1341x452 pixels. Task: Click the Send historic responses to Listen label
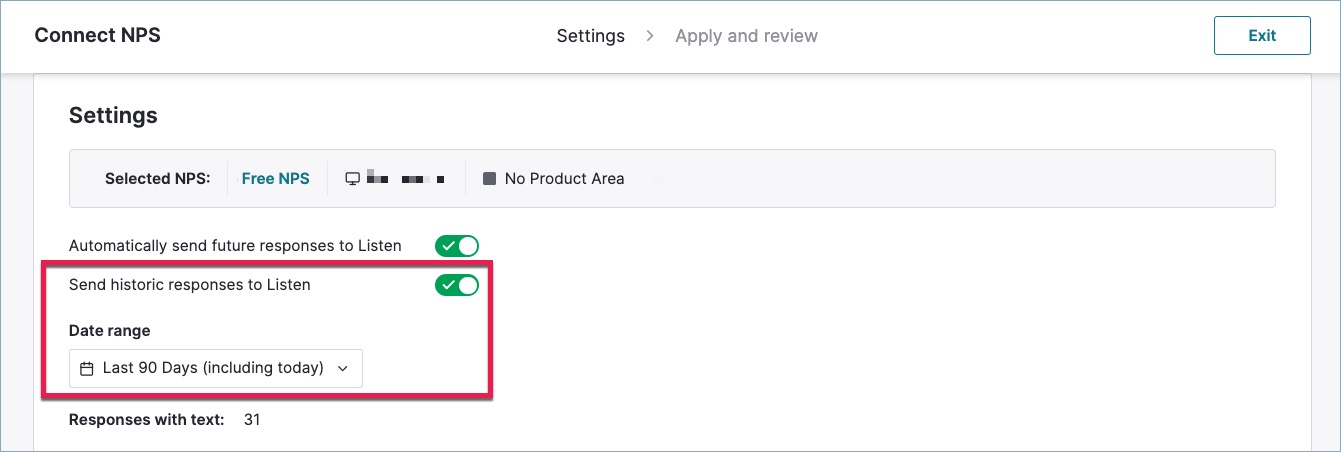pos(190,285)
